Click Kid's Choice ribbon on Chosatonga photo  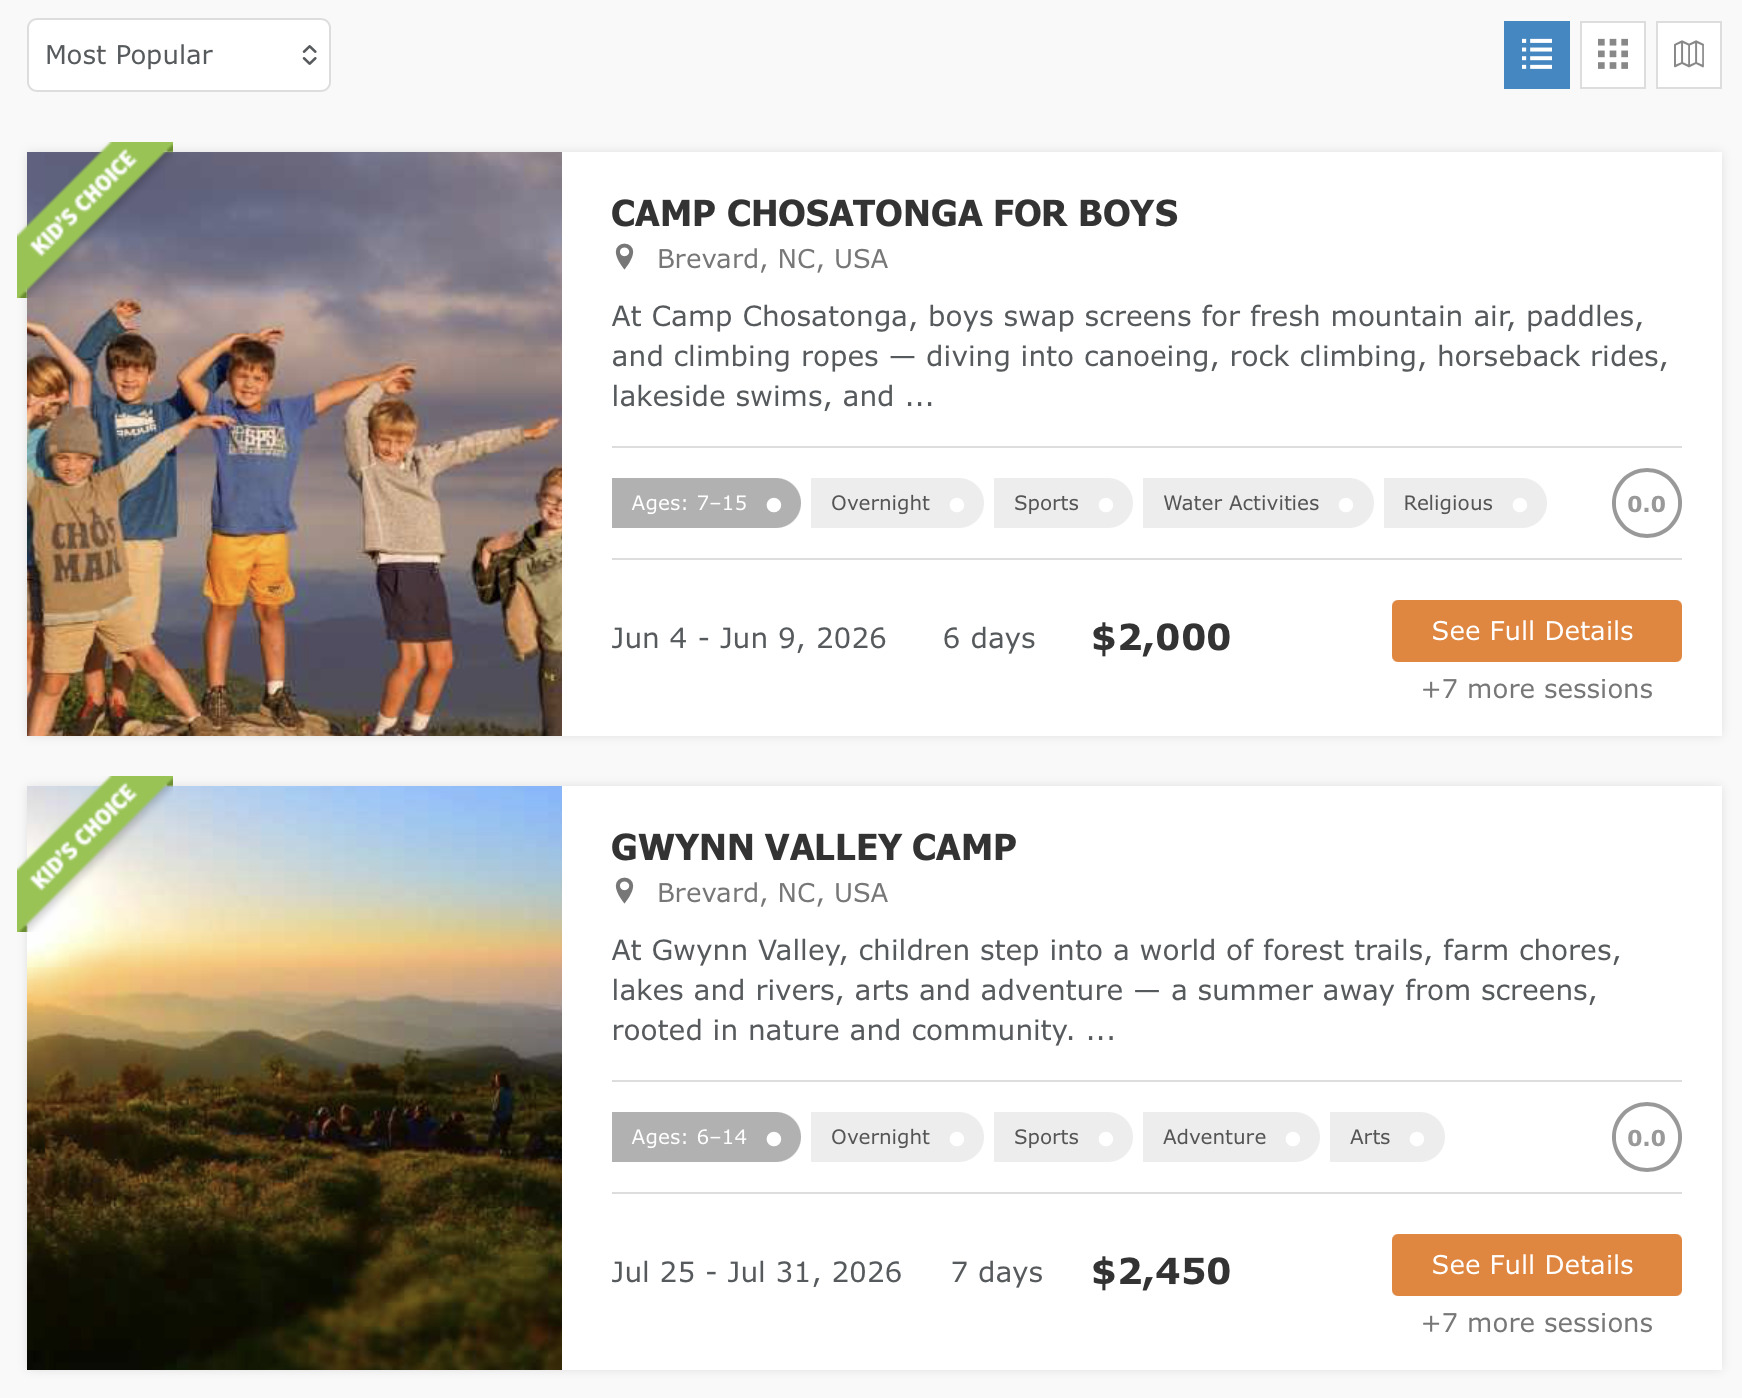click(84, 204)
